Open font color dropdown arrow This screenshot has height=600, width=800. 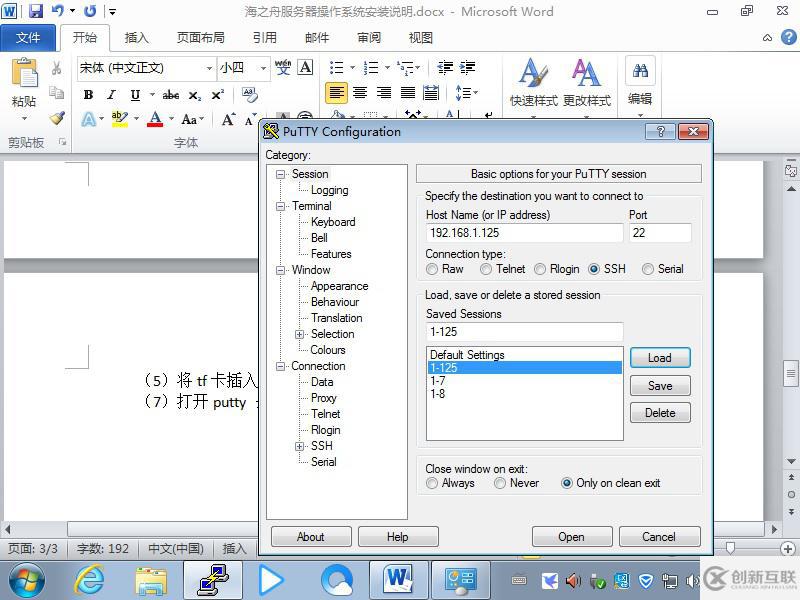pos(171,119)
